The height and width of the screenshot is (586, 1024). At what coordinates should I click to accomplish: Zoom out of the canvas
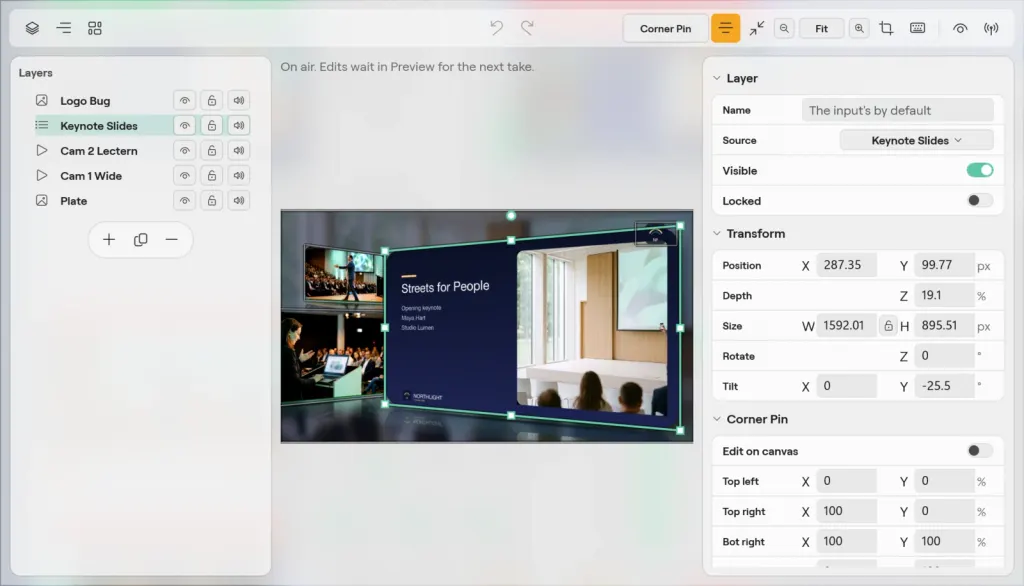(x=784, y=28)
